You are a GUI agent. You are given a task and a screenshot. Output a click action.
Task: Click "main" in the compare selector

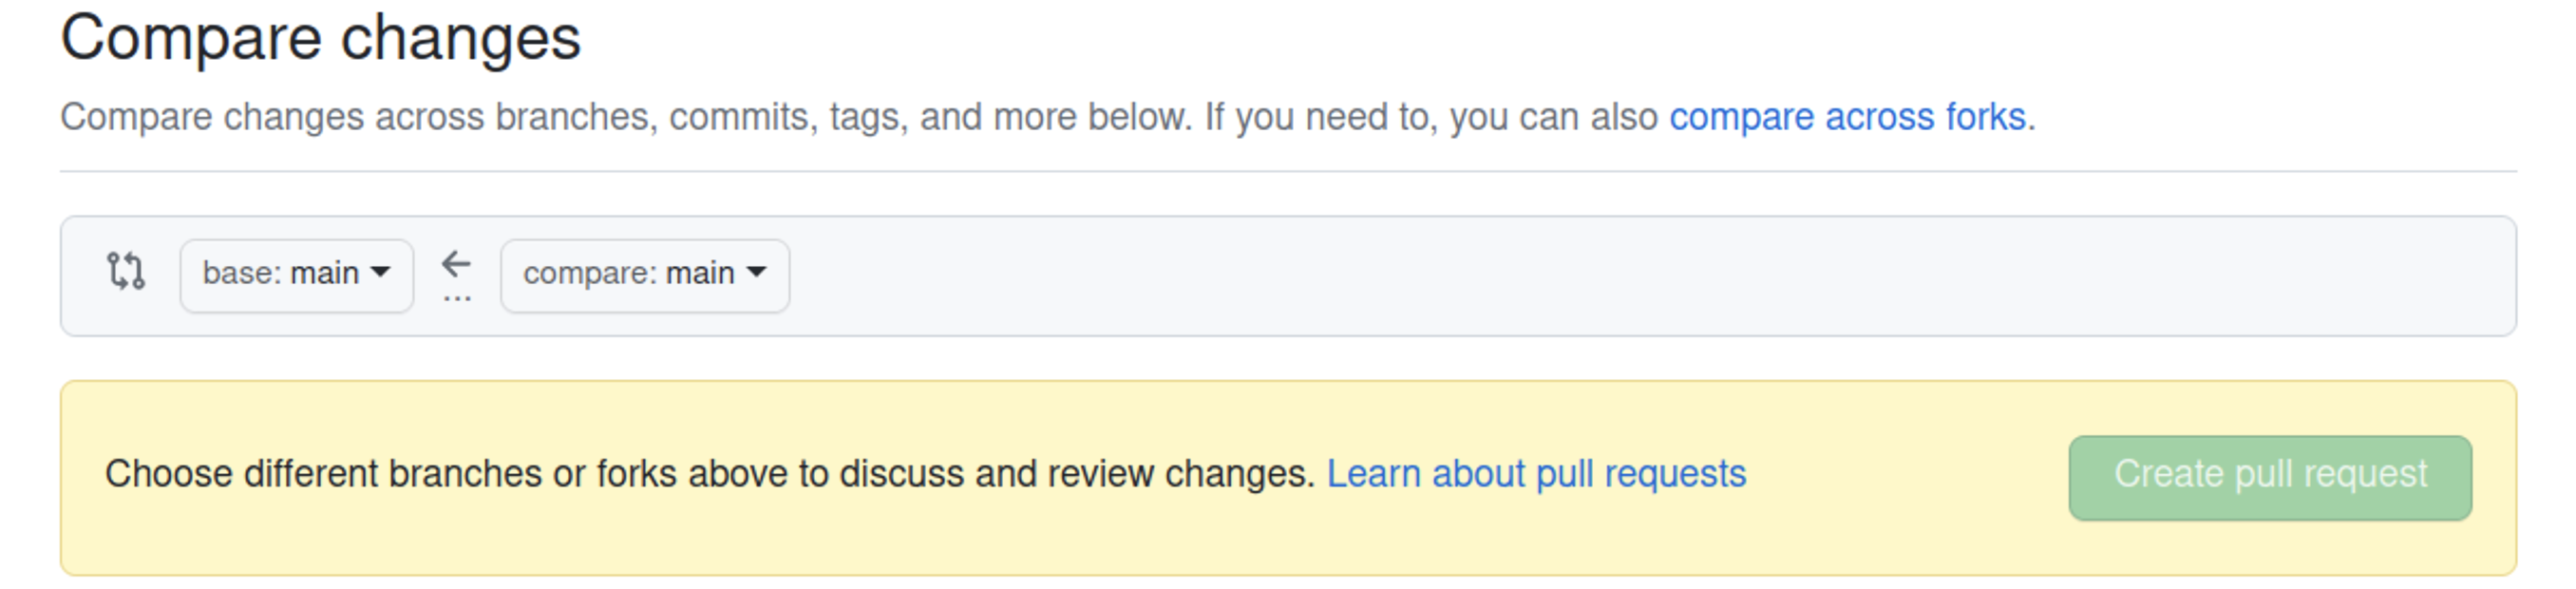(x=700, y=273)
